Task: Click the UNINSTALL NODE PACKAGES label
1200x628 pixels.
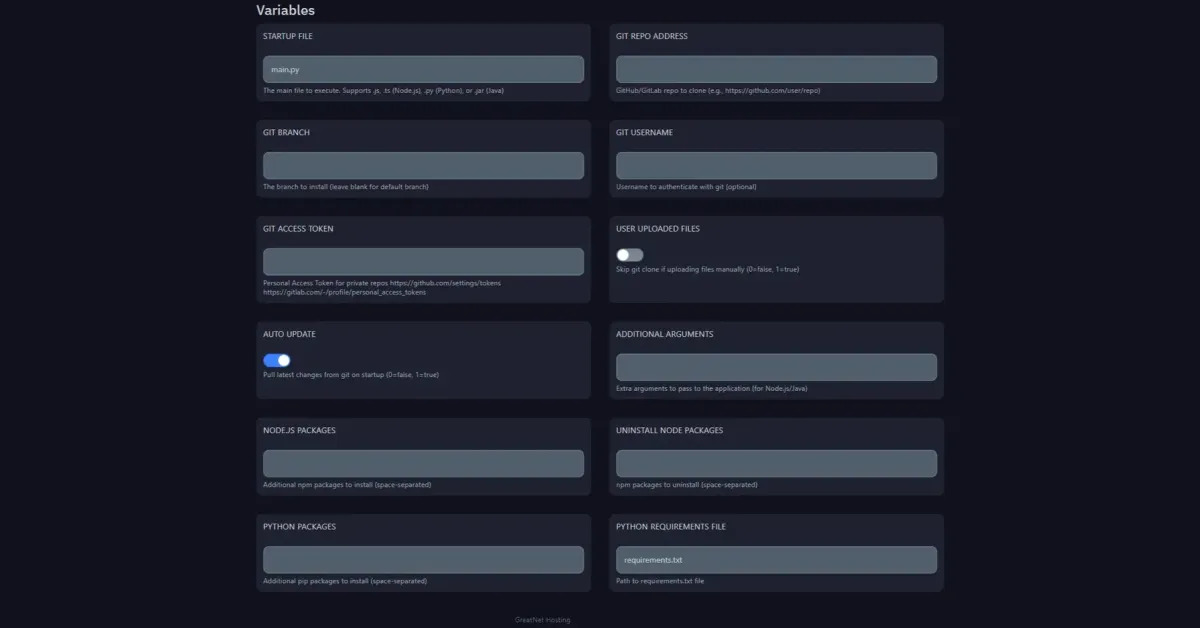Action: (x=670, y=430)
